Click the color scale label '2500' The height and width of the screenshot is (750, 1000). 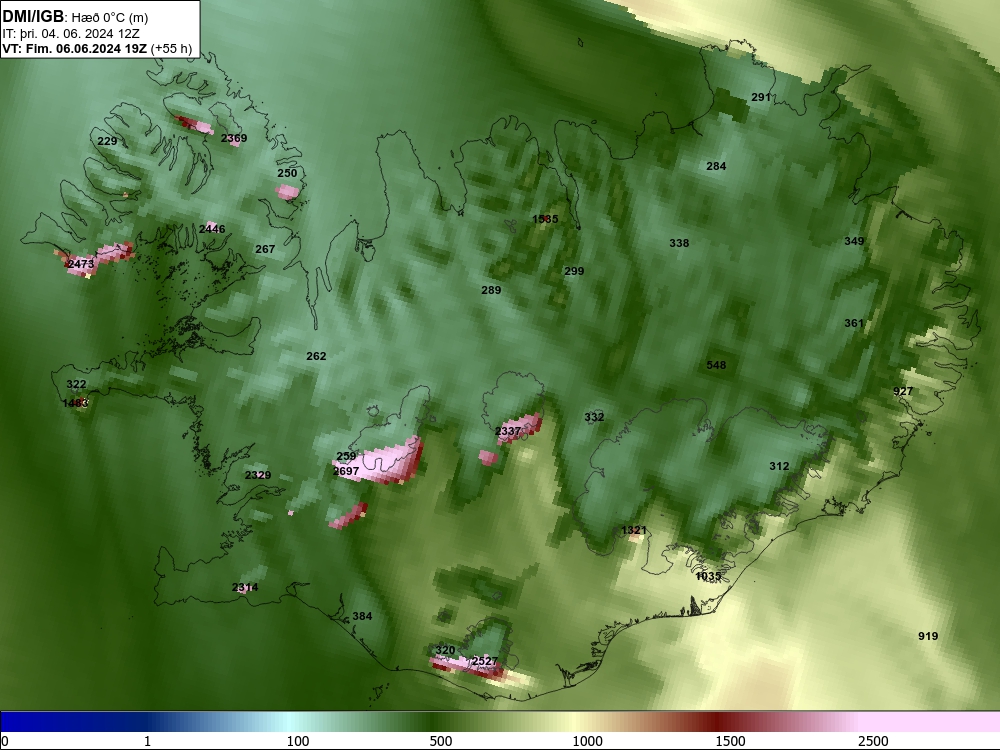[873, 741]
